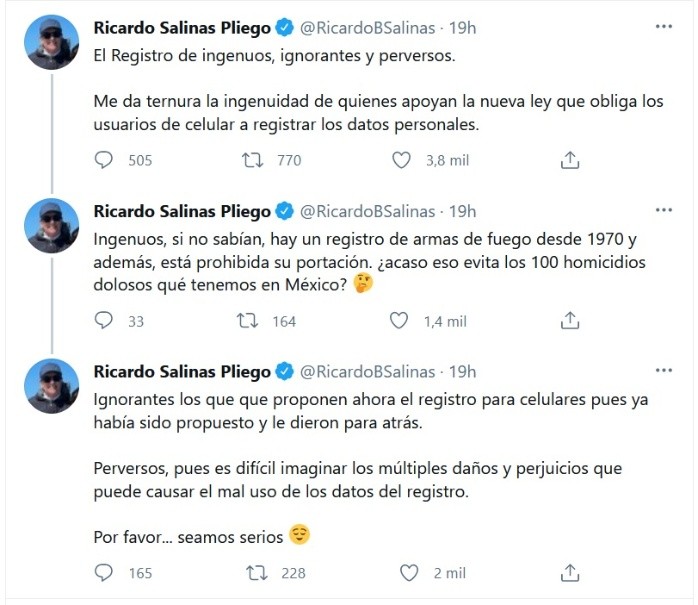Click the third tweet's profile picture

(x=52, y=385)
